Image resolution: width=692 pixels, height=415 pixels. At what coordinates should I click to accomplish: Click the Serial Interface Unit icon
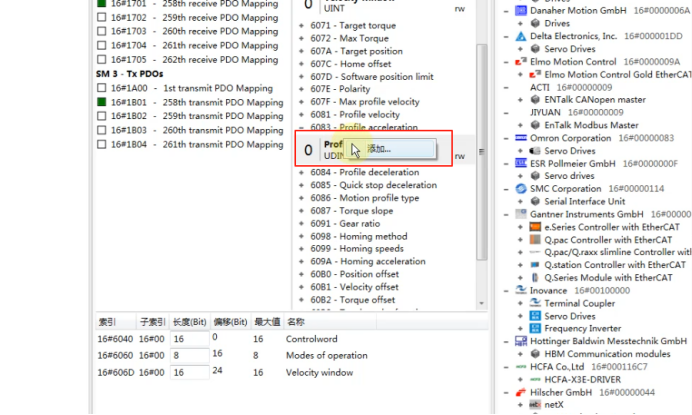pos(535,202)
